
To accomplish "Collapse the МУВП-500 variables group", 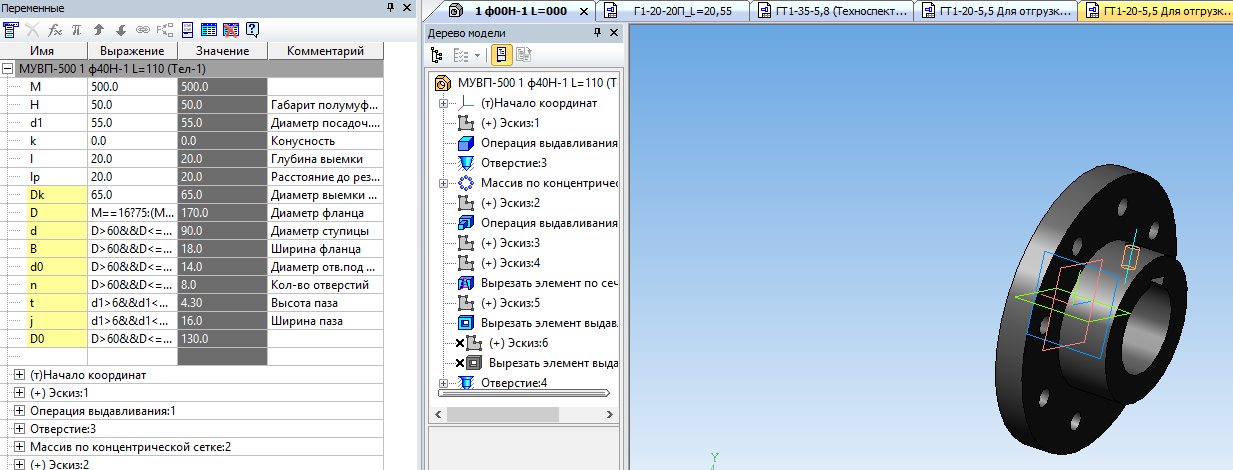I will [x=9, y=69].
